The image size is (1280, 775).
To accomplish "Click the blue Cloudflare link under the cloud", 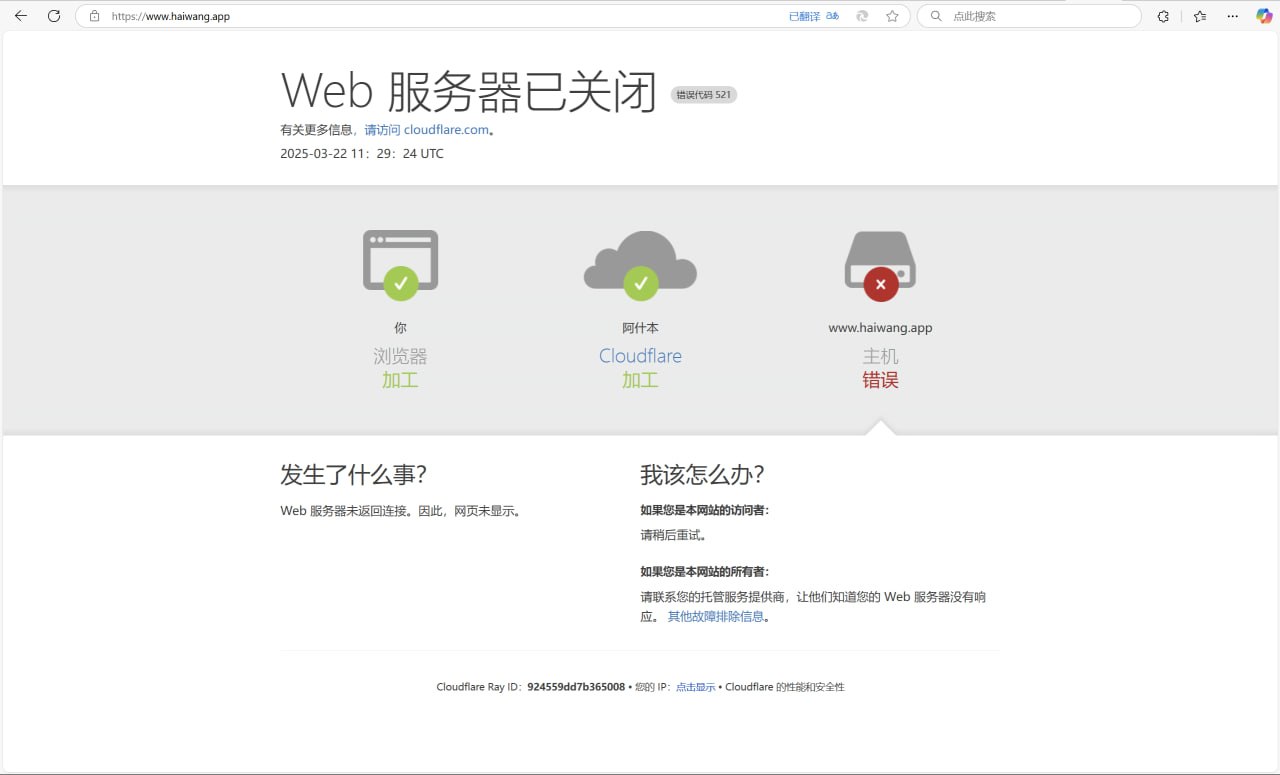I will 640,356.
